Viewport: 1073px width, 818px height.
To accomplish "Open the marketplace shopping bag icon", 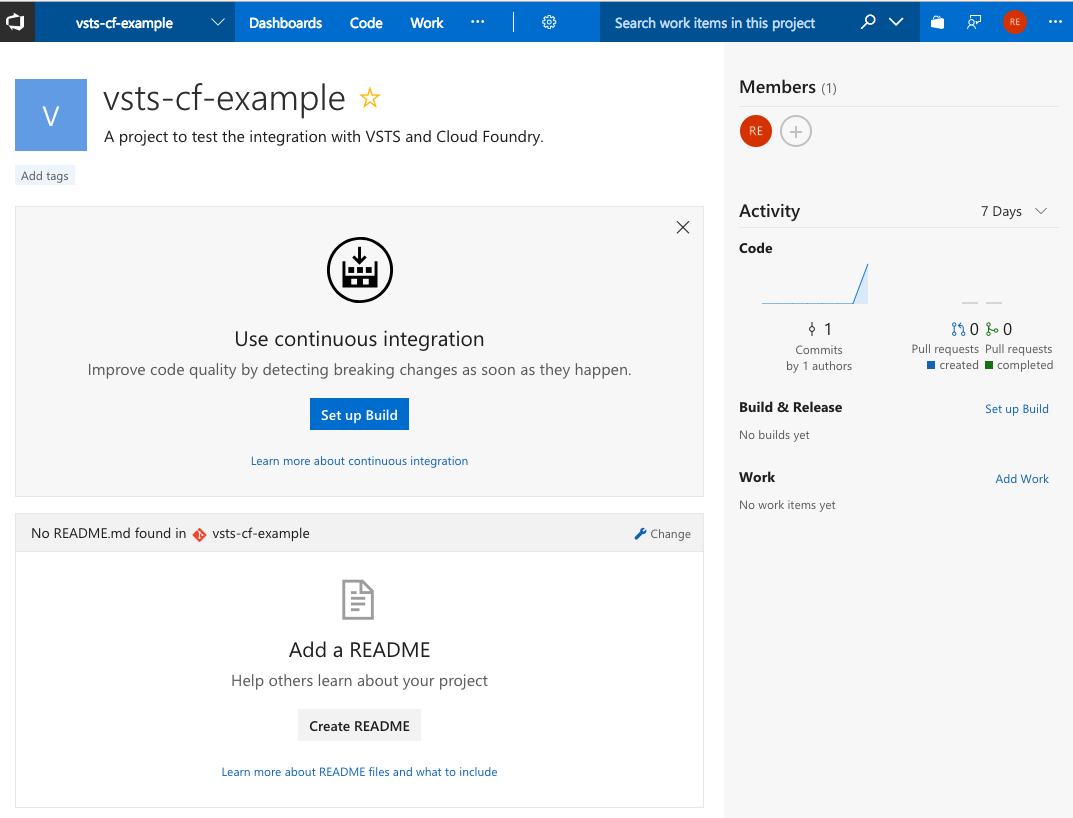I will pos(937,22).
